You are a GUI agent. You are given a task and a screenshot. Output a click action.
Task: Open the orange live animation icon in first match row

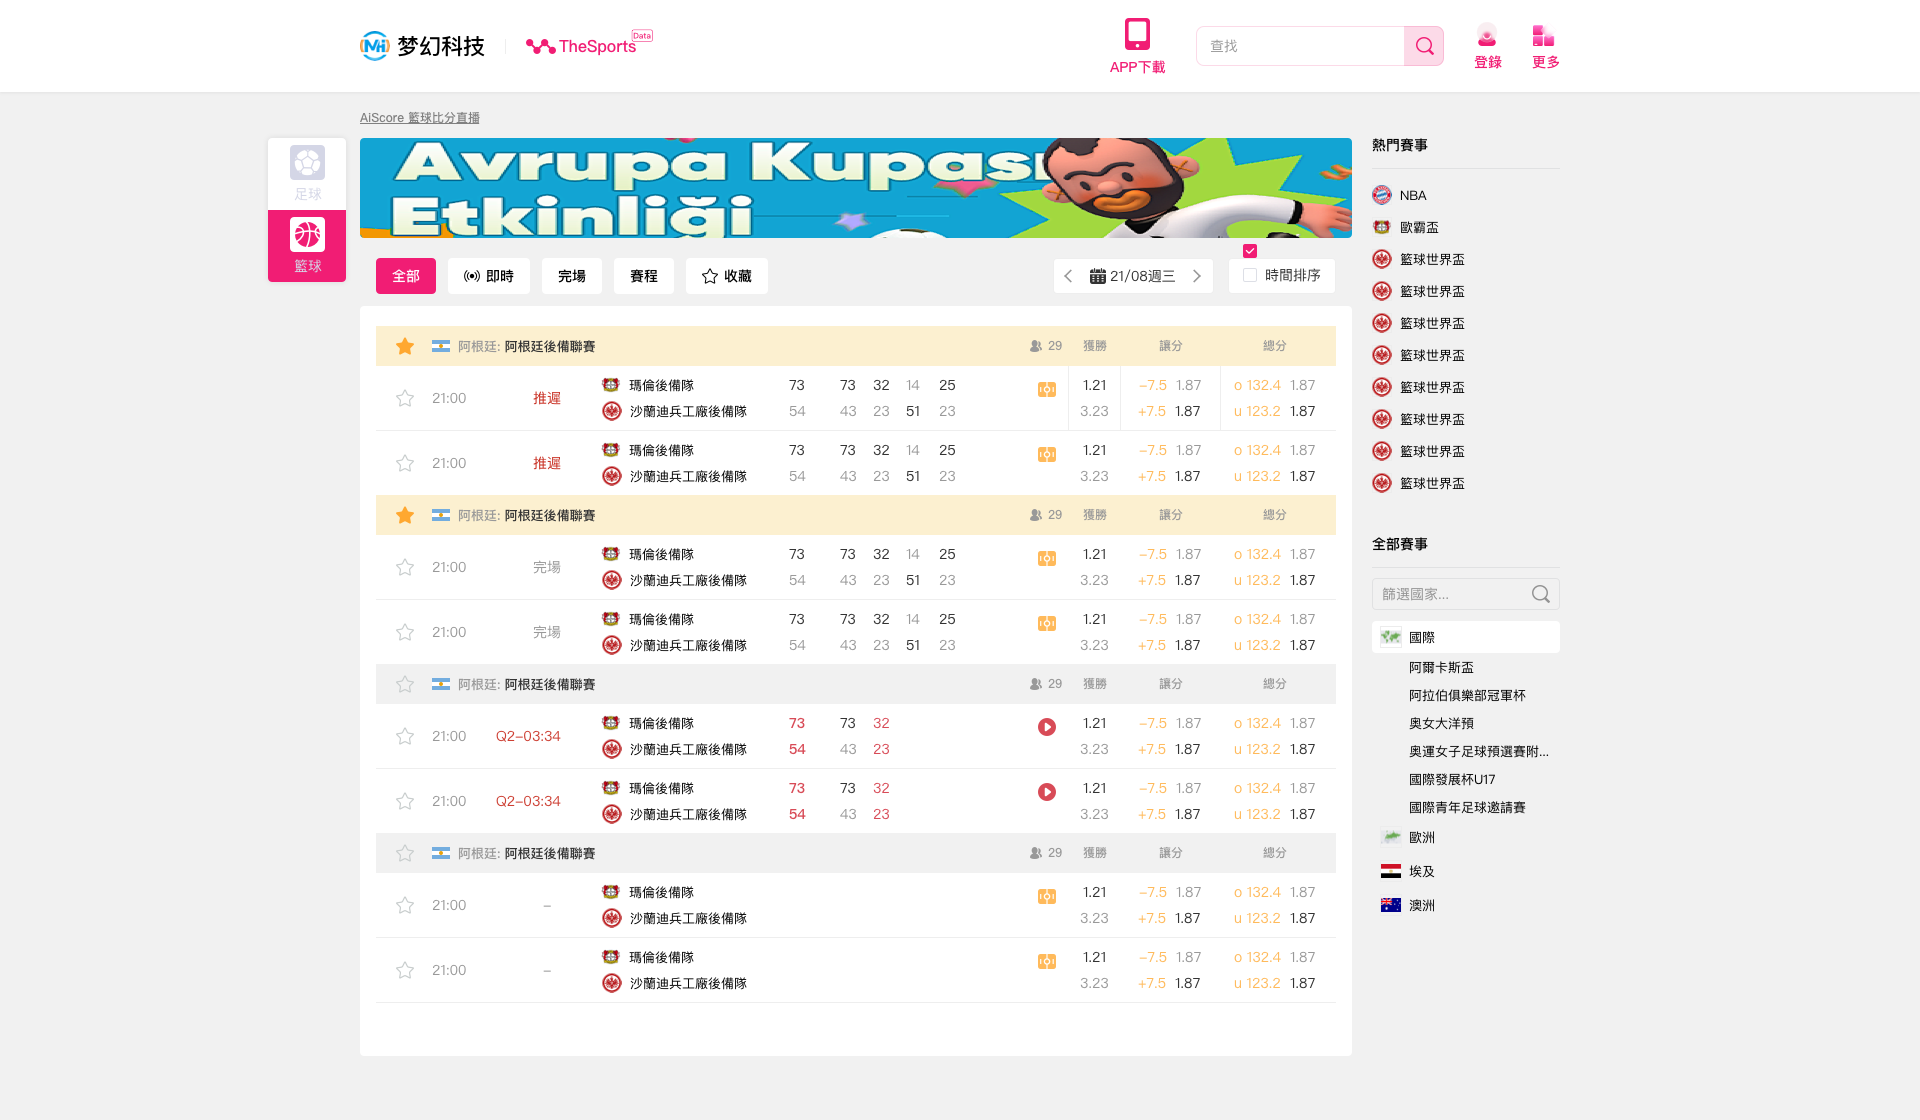(1047, 390)
